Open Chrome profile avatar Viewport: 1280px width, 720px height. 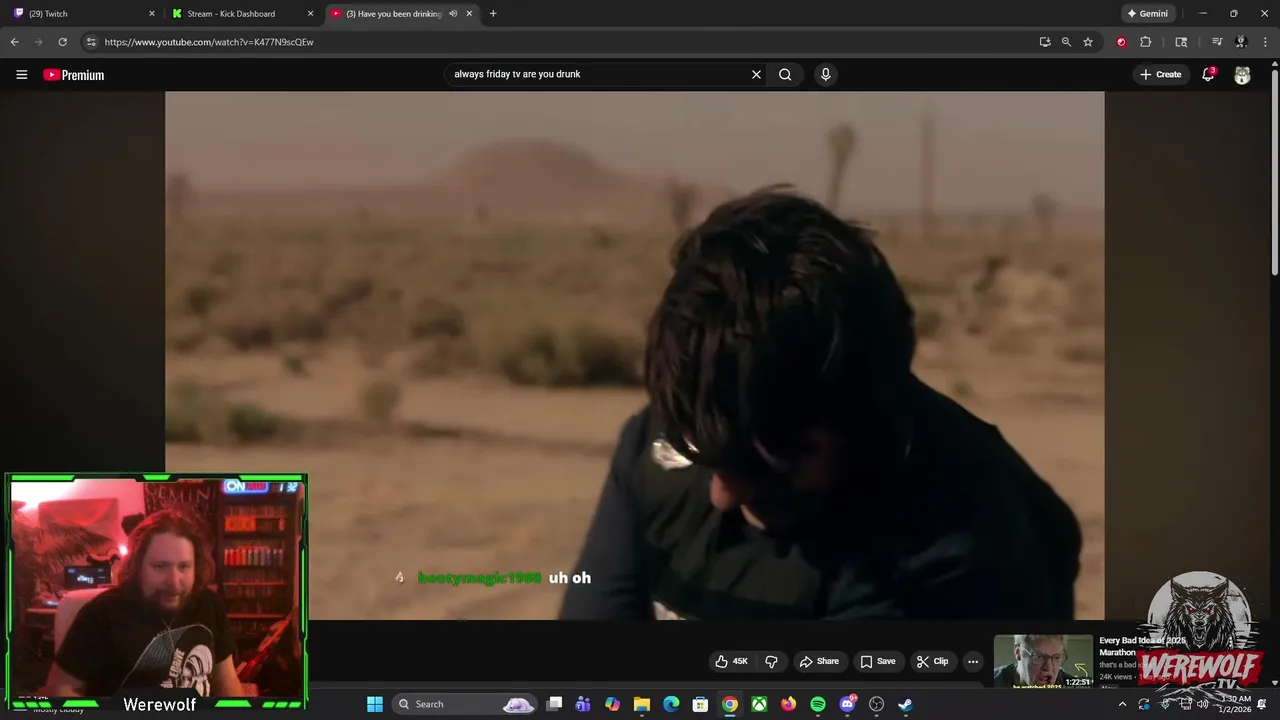[1241, 42]
